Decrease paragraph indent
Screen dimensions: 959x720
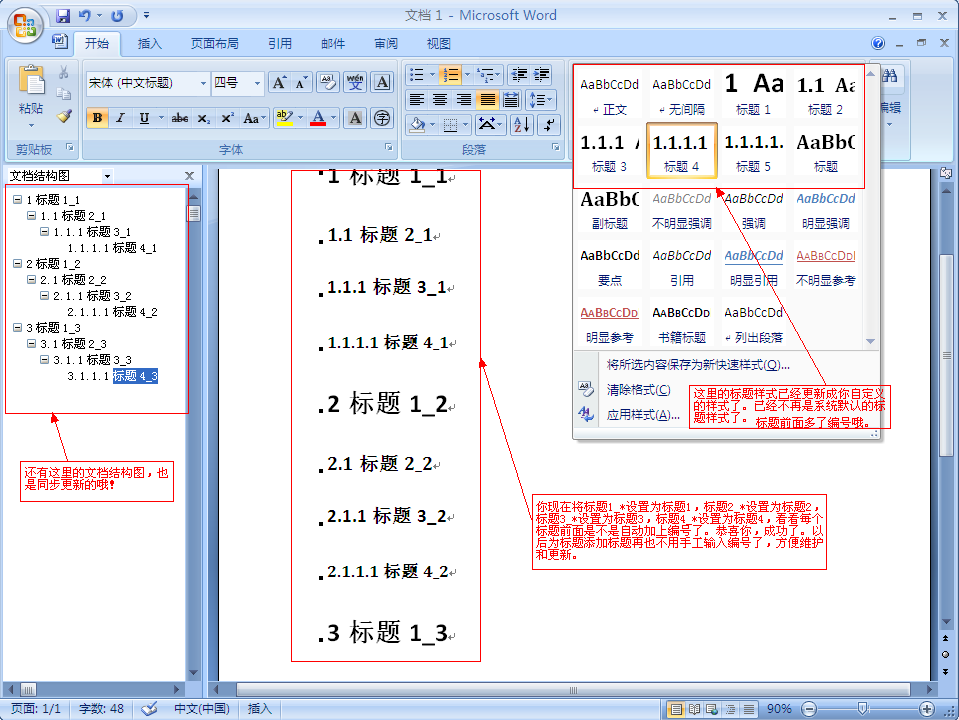(x=519, y=75)
